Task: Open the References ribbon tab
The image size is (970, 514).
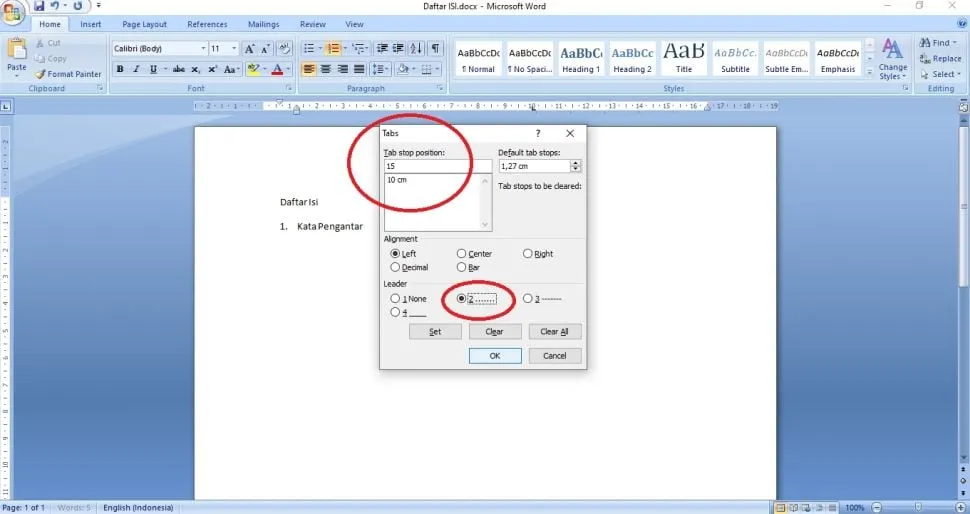Action: (207, 24)
